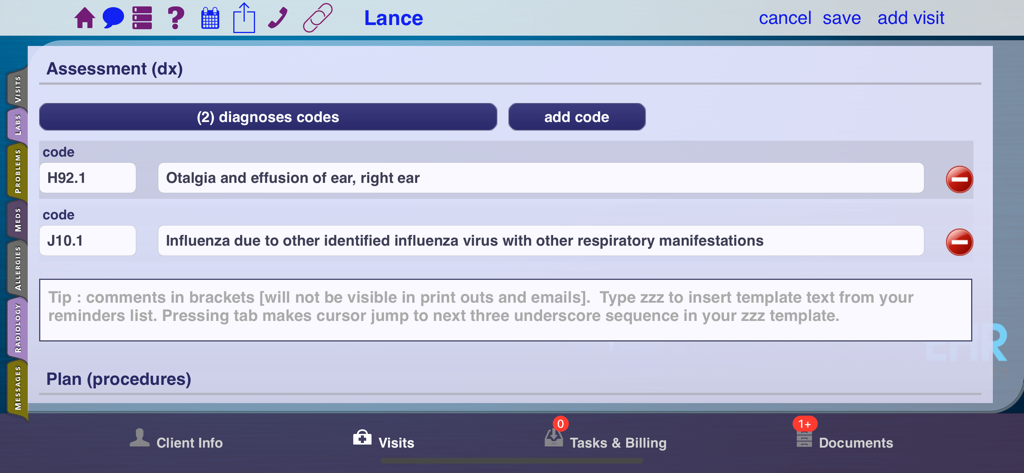Tap the share export icon
Screen dimensions: 1024x473
244,18
